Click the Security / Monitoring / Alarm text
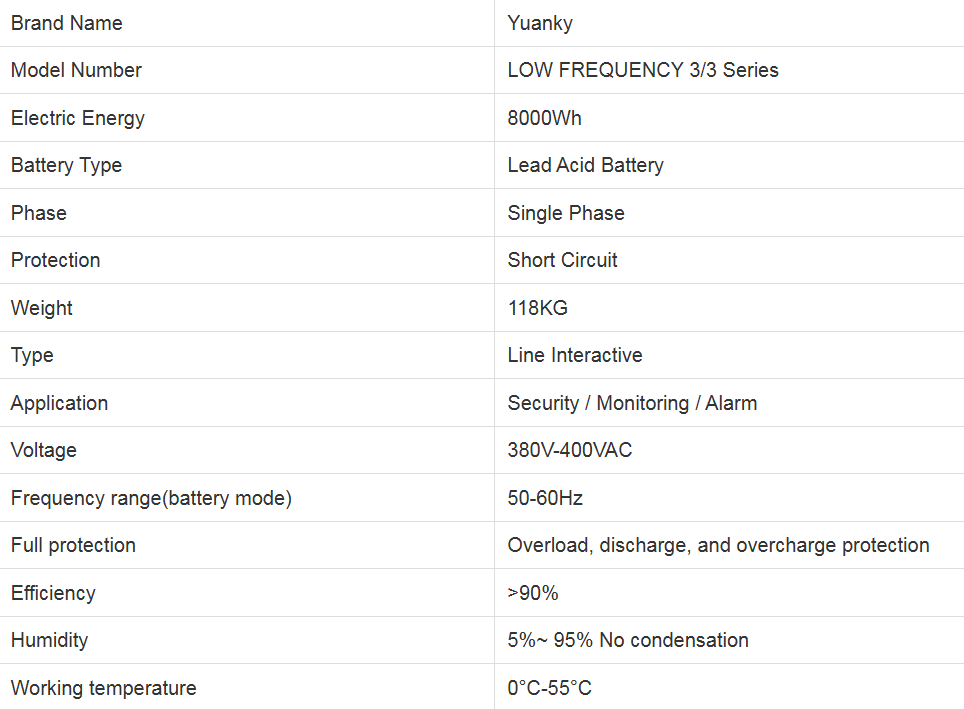The width and height of the screenshot is (964, 709). [x=632, y=403]
